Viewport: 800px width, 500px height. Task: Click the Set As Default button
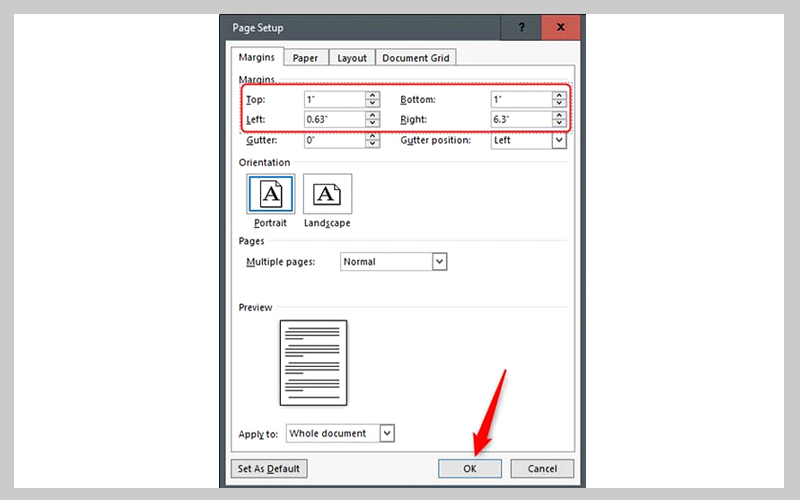pos(269,468)
